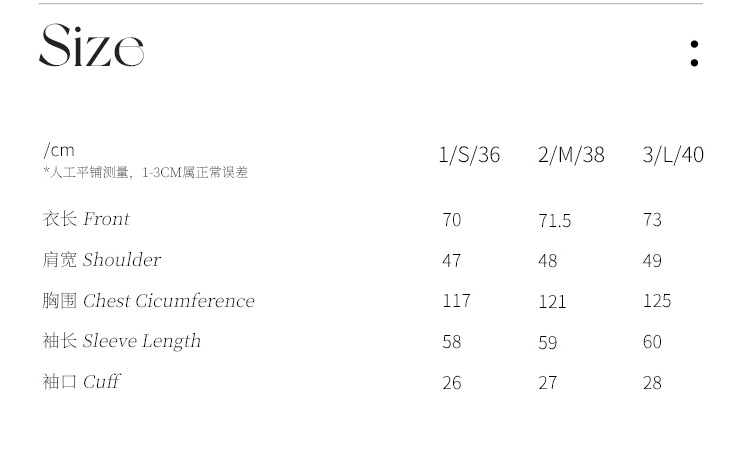Click the Front length row label
744x463 pixels.
click(x=86, y=219)
